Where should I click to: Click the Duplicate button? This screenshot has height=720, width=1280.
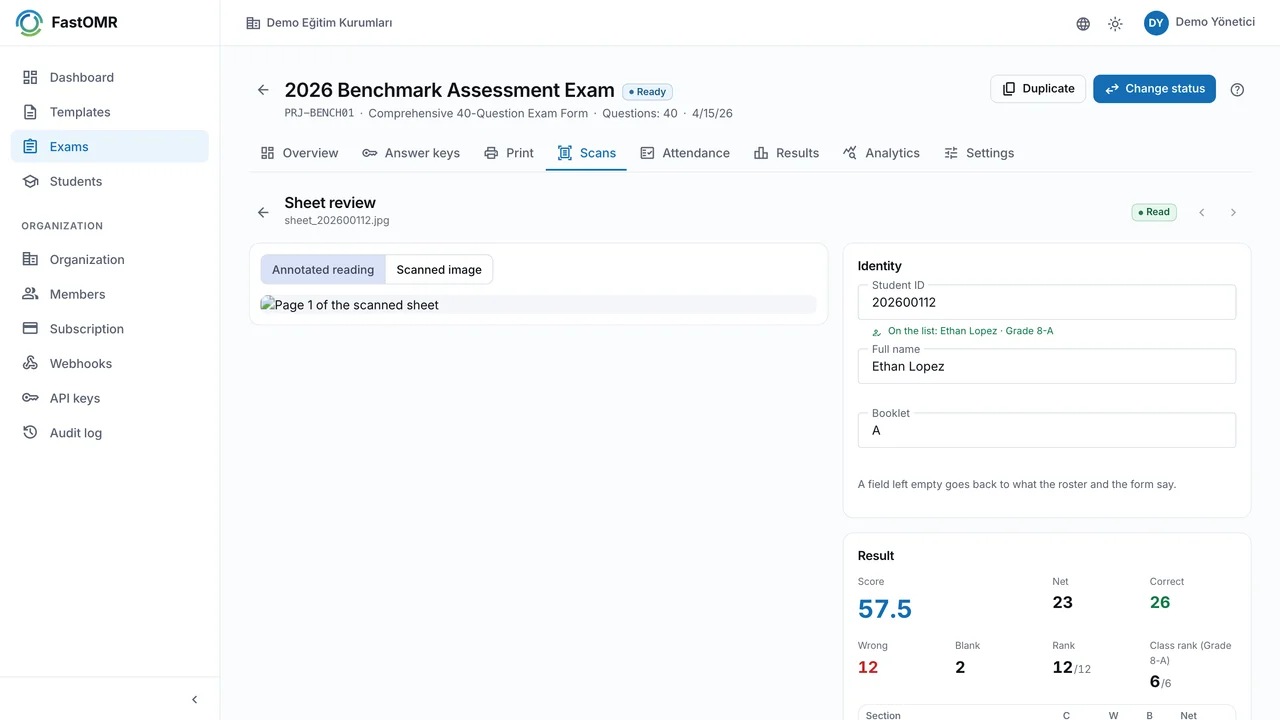pyautogui.click(x=1038, y=89)
